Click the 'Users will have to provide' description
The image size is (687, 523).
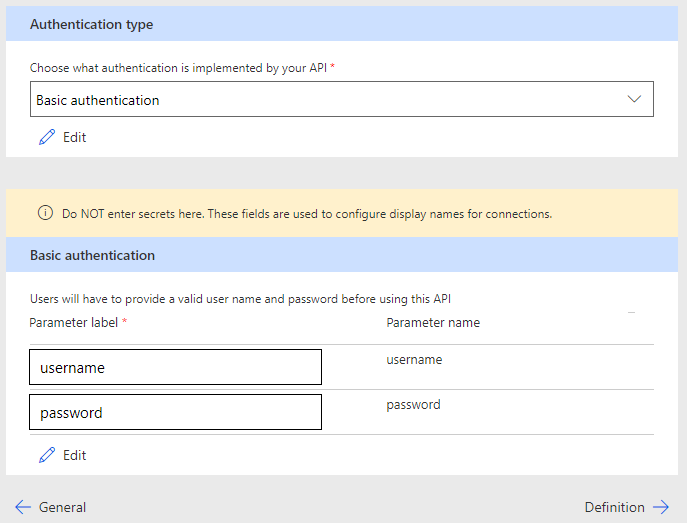(240, 299)
